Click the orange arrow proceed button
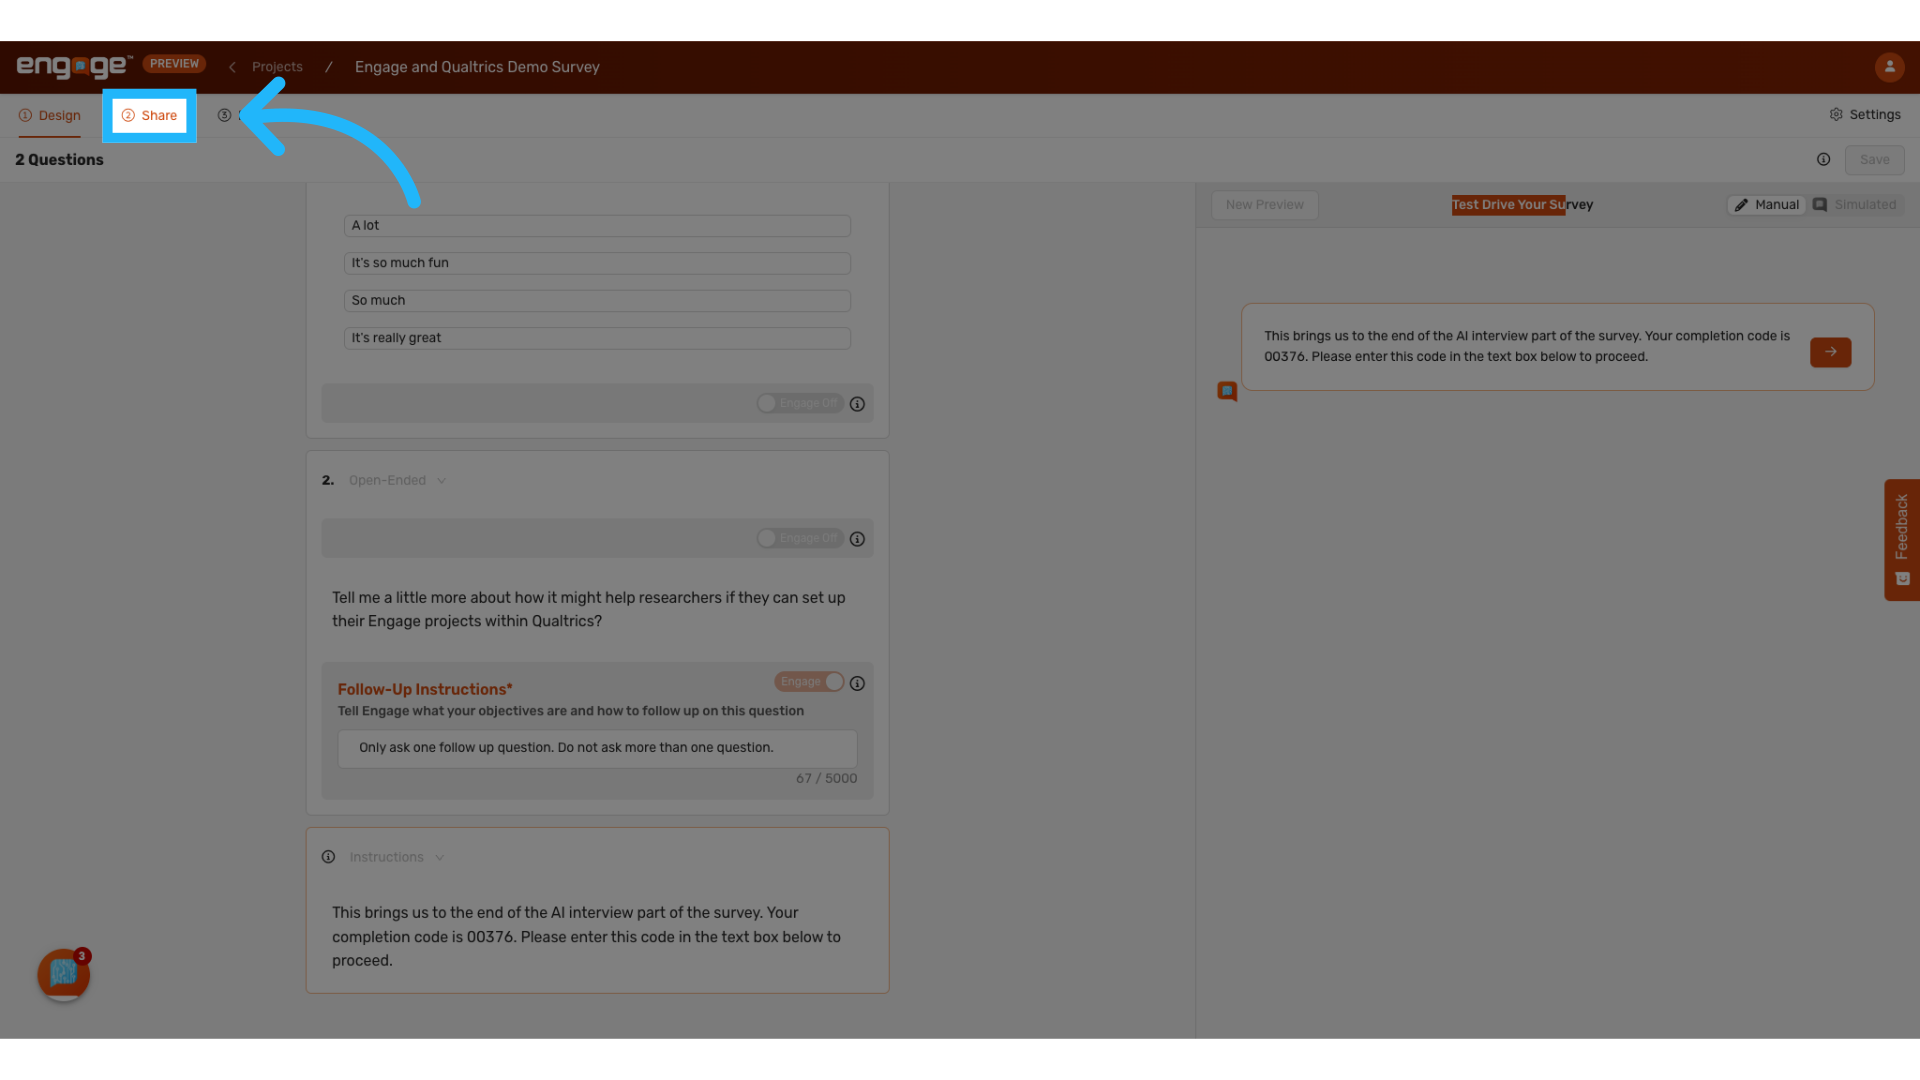This screenshot has width=1920, height=1080. click(x=1830, y=352)
